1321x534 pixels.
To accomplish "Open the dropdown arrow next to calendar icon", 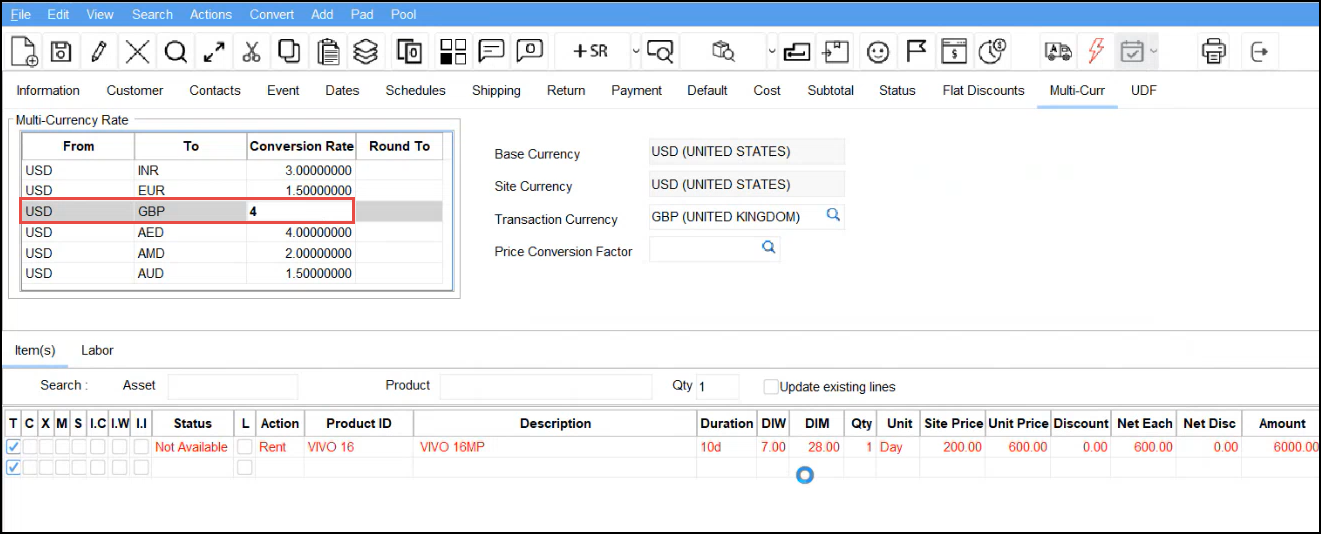I will (1154, 51).
